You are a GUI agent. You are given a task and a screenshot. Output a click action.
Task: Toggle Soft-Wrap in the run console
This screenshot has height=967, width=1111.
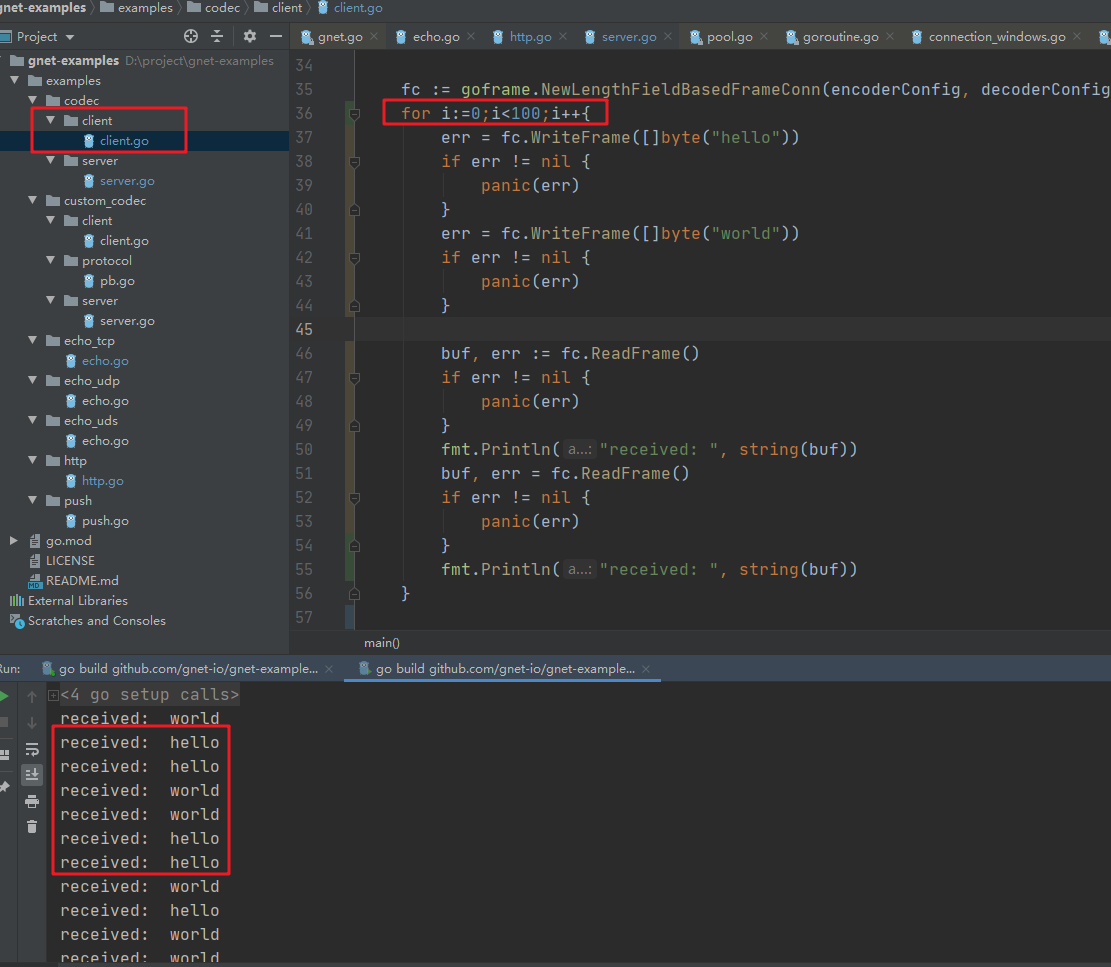pyautogui.click(x=32, y=750)
